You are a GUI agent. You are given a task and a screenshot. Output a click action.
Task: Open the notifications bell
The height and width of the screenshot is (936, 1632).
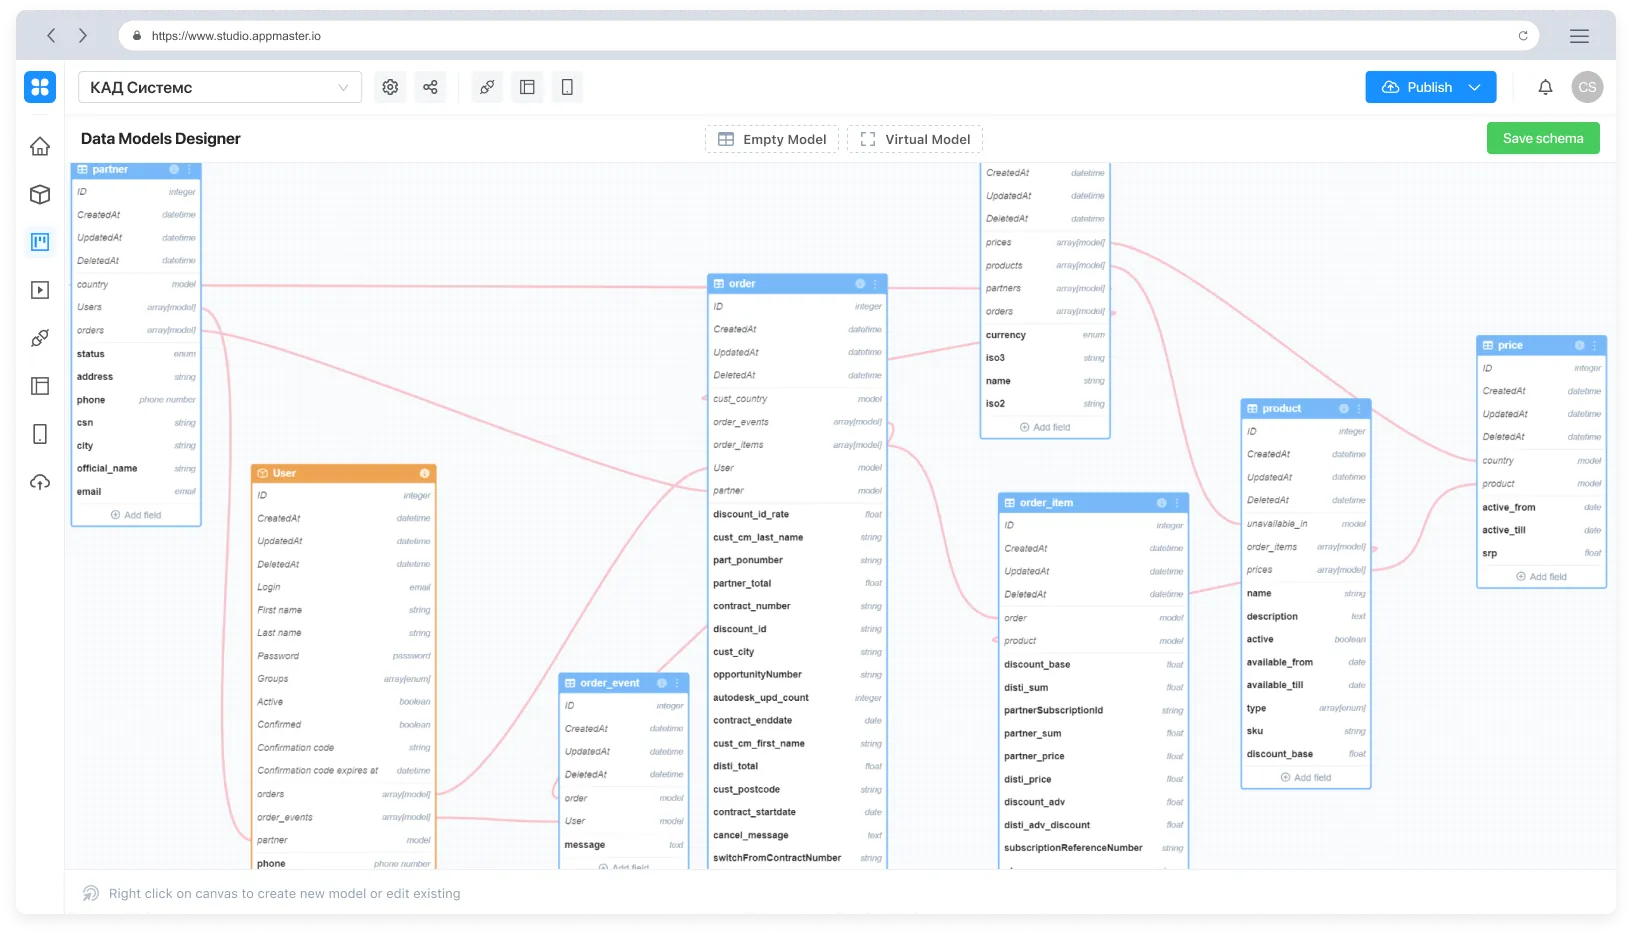click(x=1546, y=87)
